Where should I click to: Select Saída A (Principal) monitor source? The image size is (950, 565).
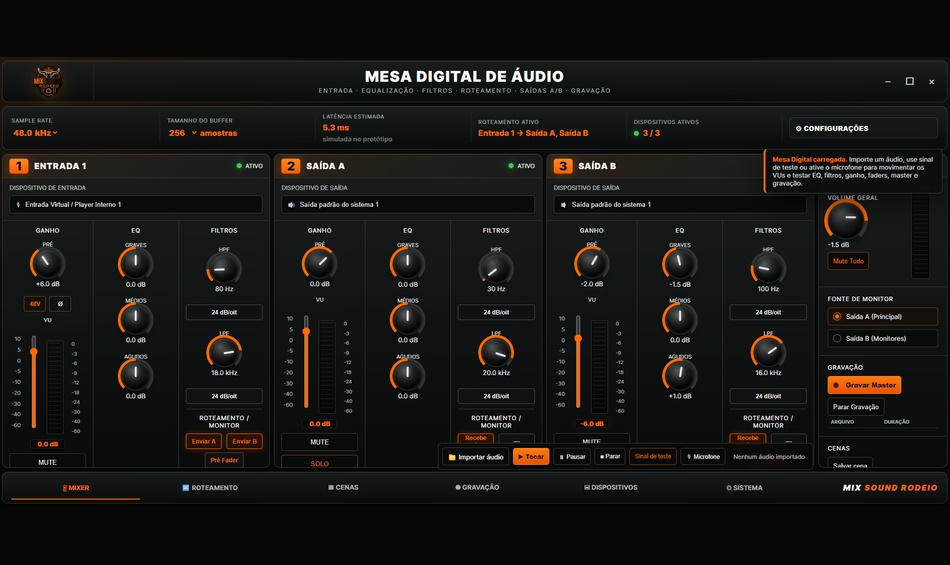pos(882,317)
